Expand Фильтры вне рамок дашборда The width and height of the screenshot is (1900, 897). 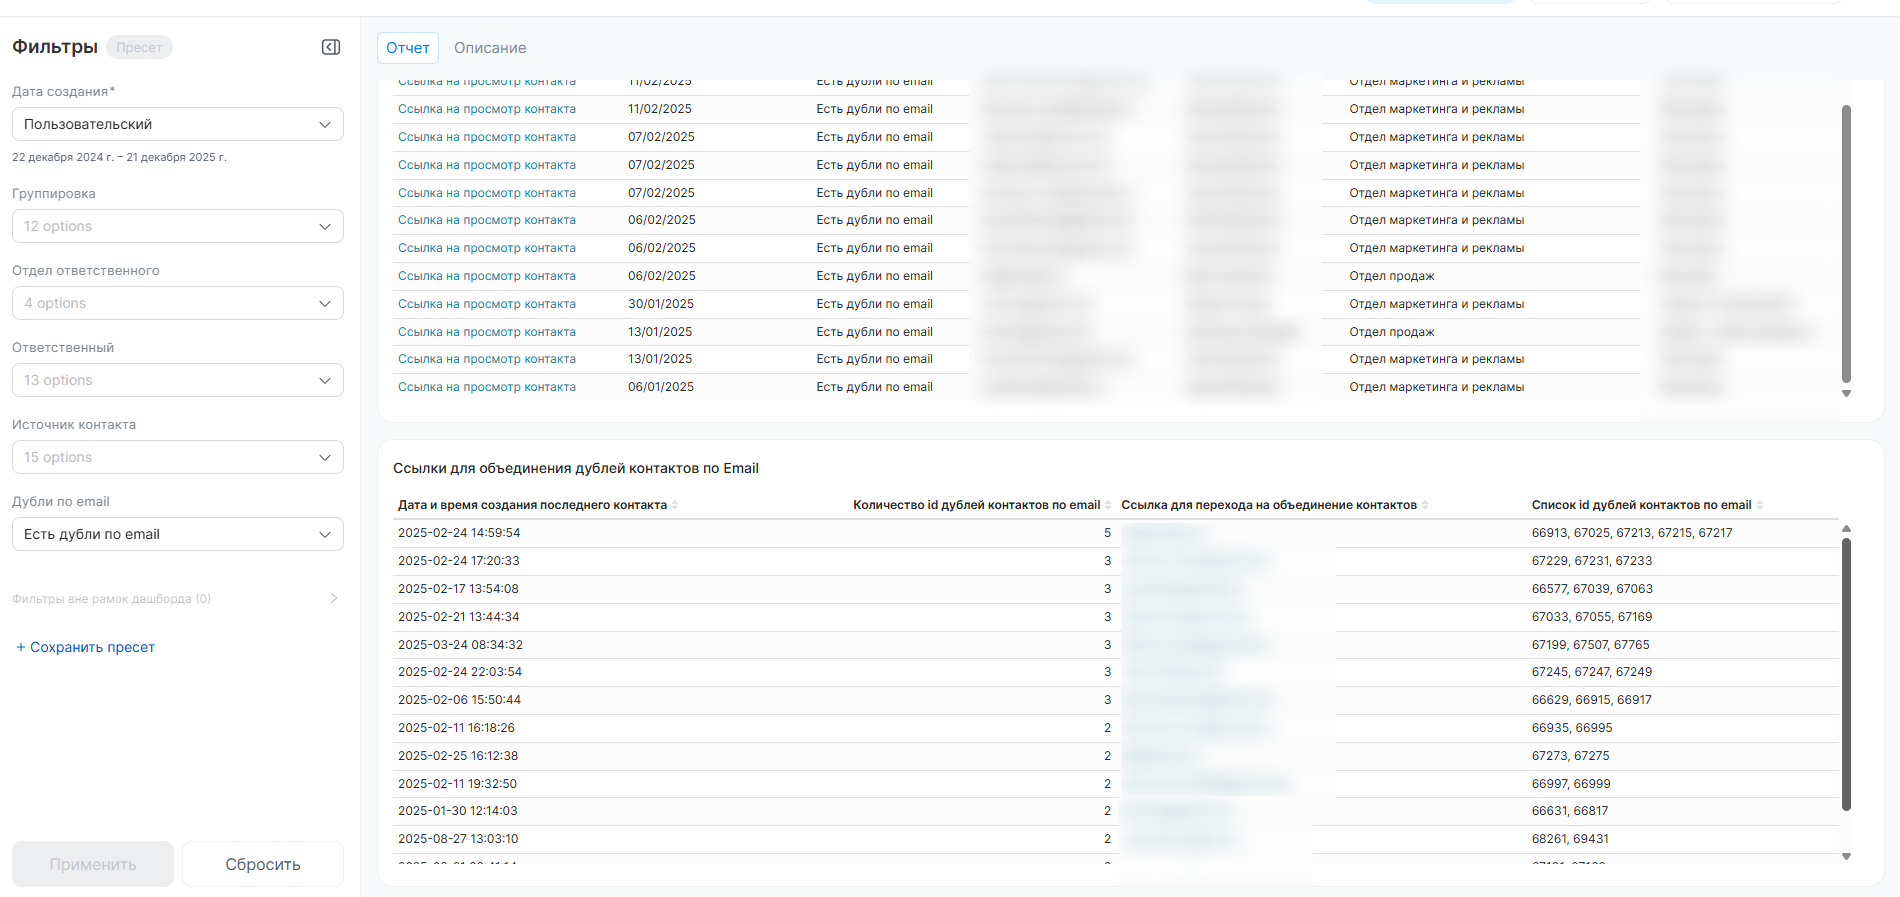(334, 598)
